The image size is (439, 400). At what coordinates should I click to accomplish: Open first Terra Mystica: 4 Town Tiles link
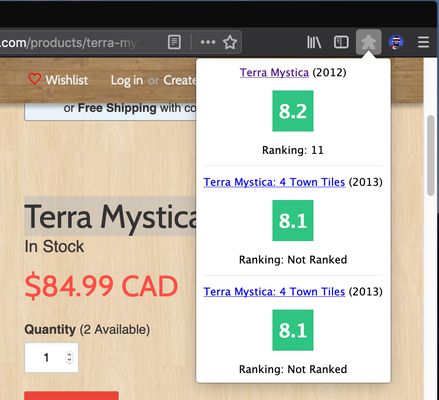(274, 182)
